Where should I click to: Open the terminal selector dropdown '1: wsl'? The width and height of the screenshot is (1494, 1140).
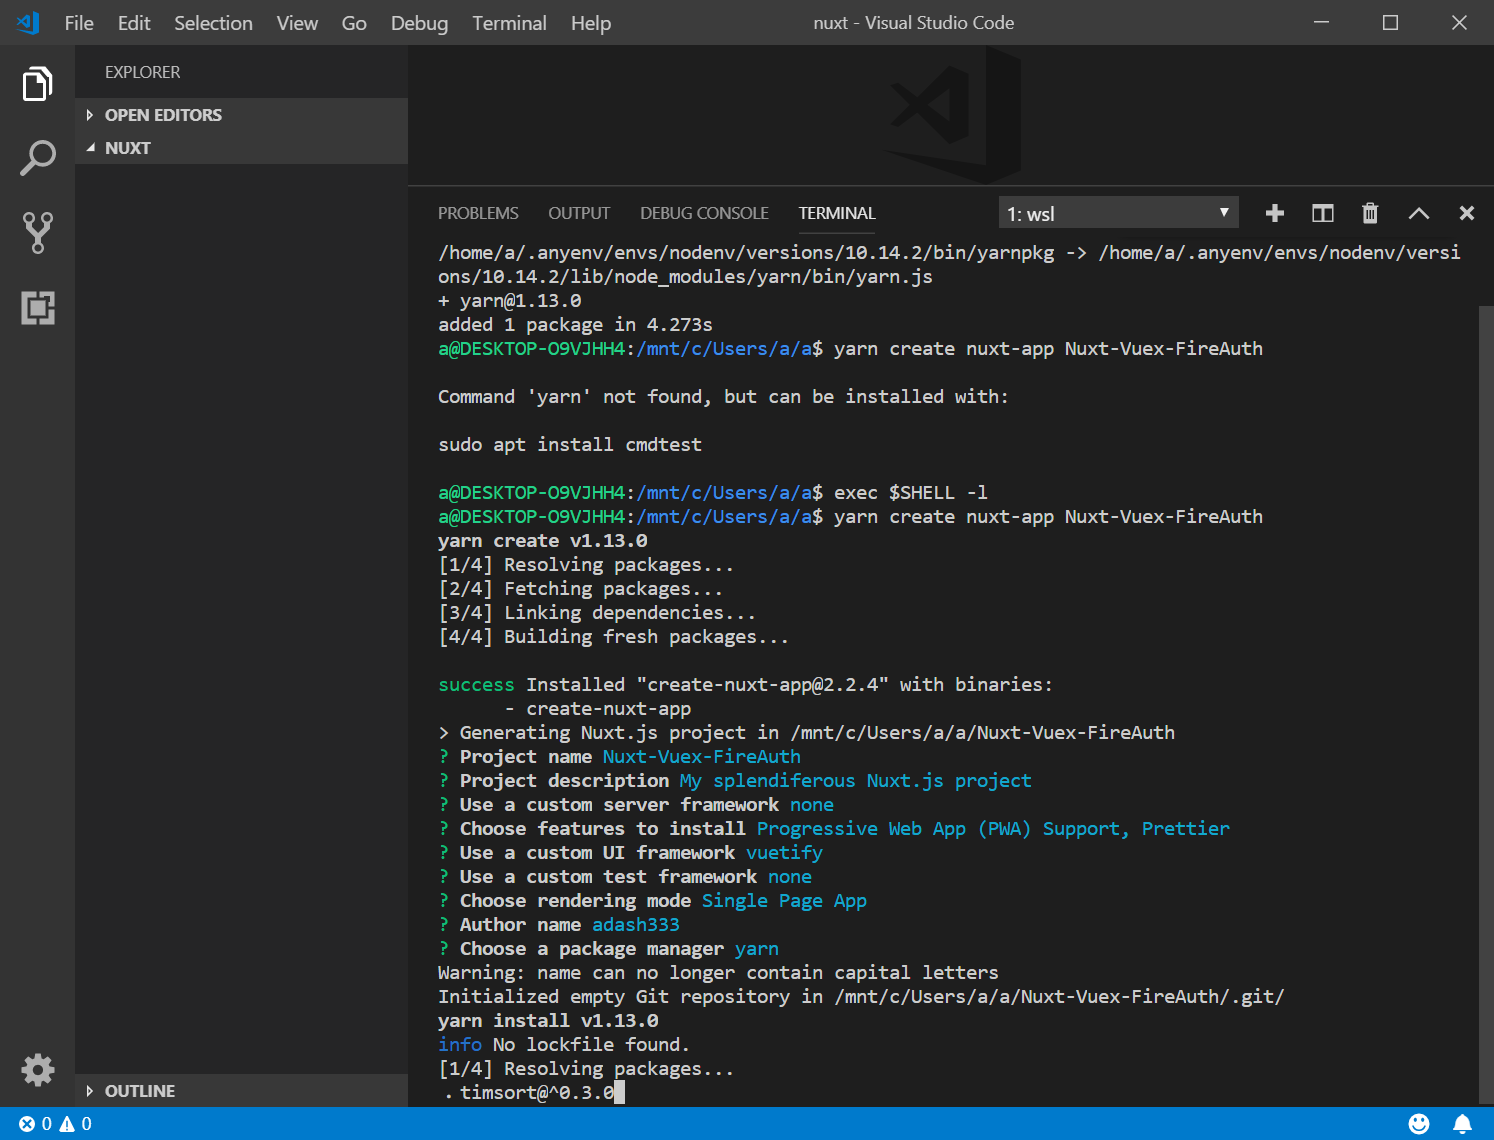pos(1117,213)
